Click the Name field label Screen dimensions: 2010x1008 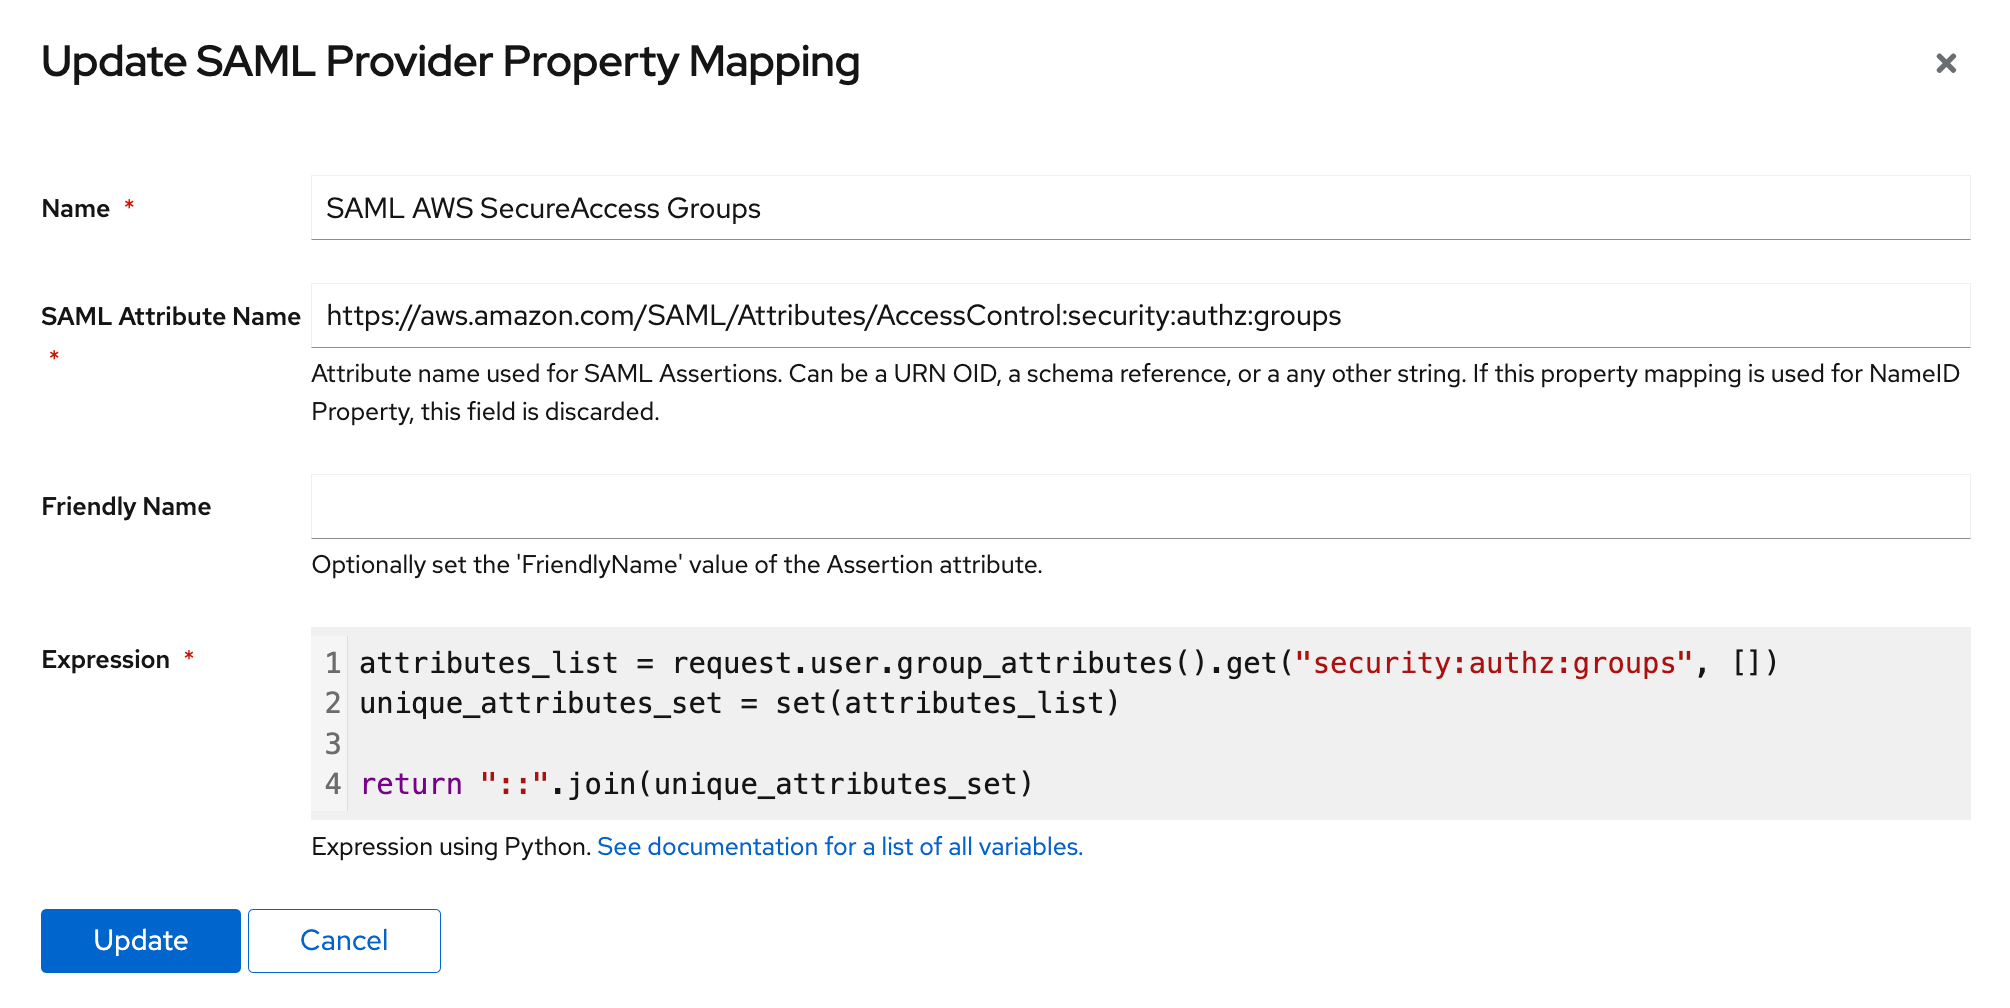(76, 209)
